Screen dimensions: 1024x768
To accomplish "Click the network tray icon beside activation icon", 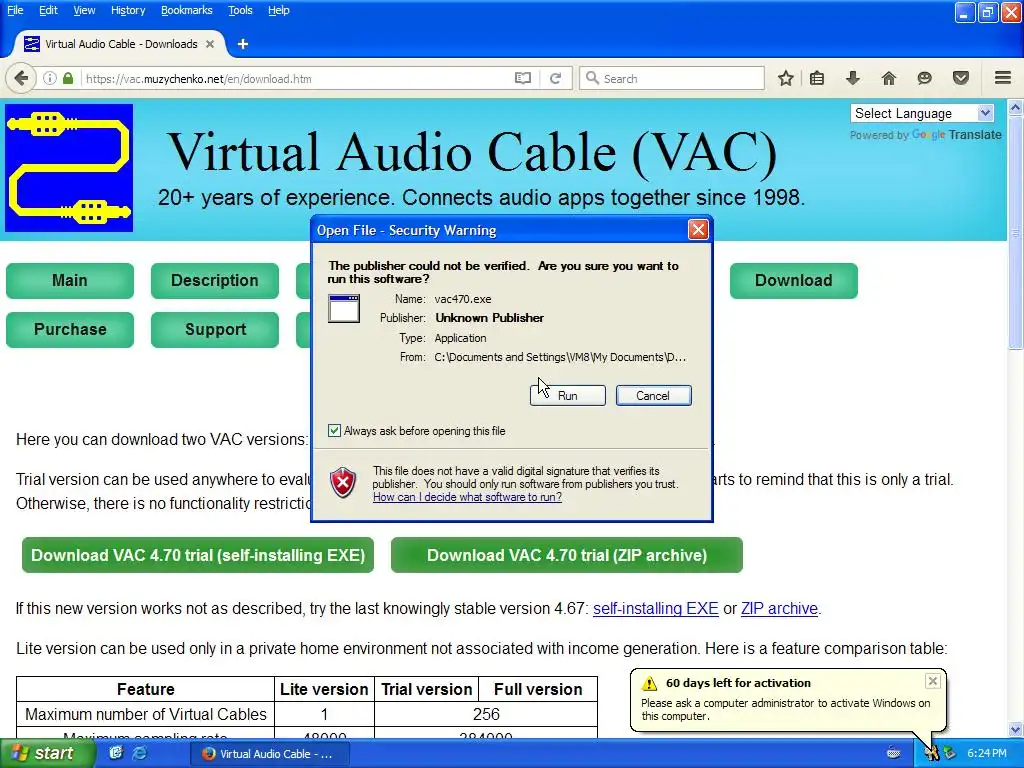I will point(950,753).
